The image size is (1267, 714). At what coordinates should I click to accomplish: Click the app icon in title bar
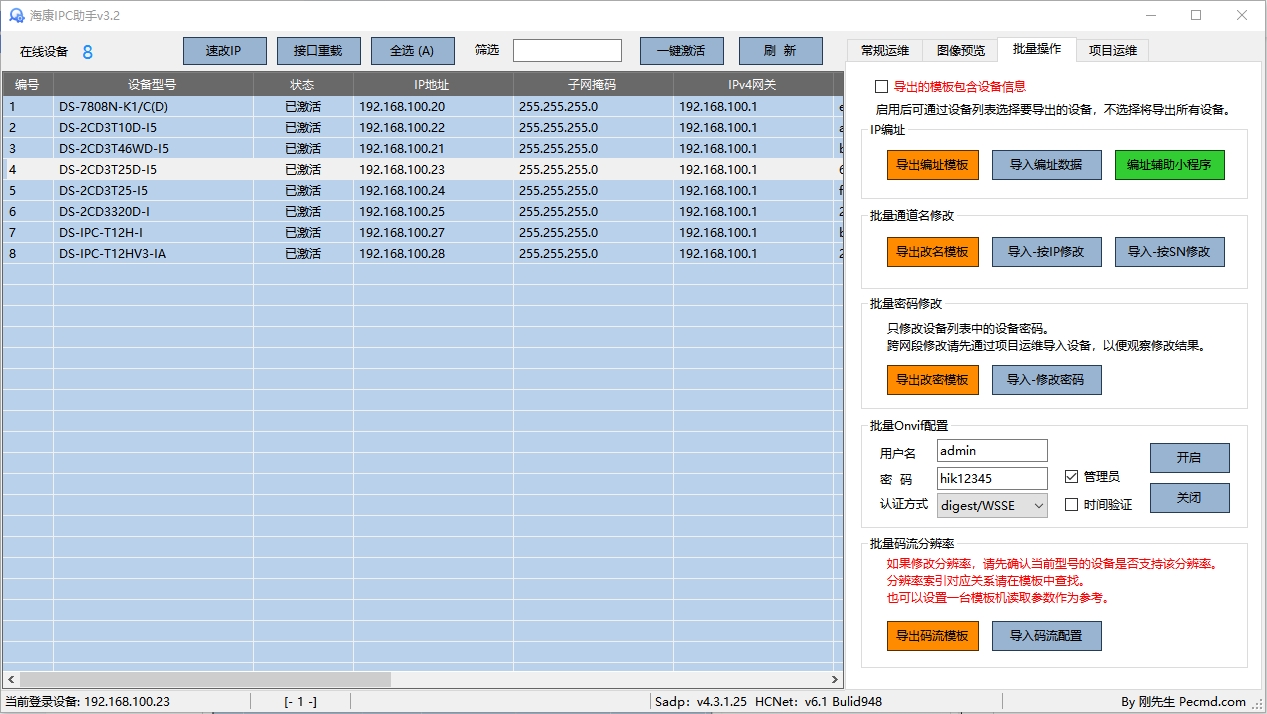pos(16,16)
